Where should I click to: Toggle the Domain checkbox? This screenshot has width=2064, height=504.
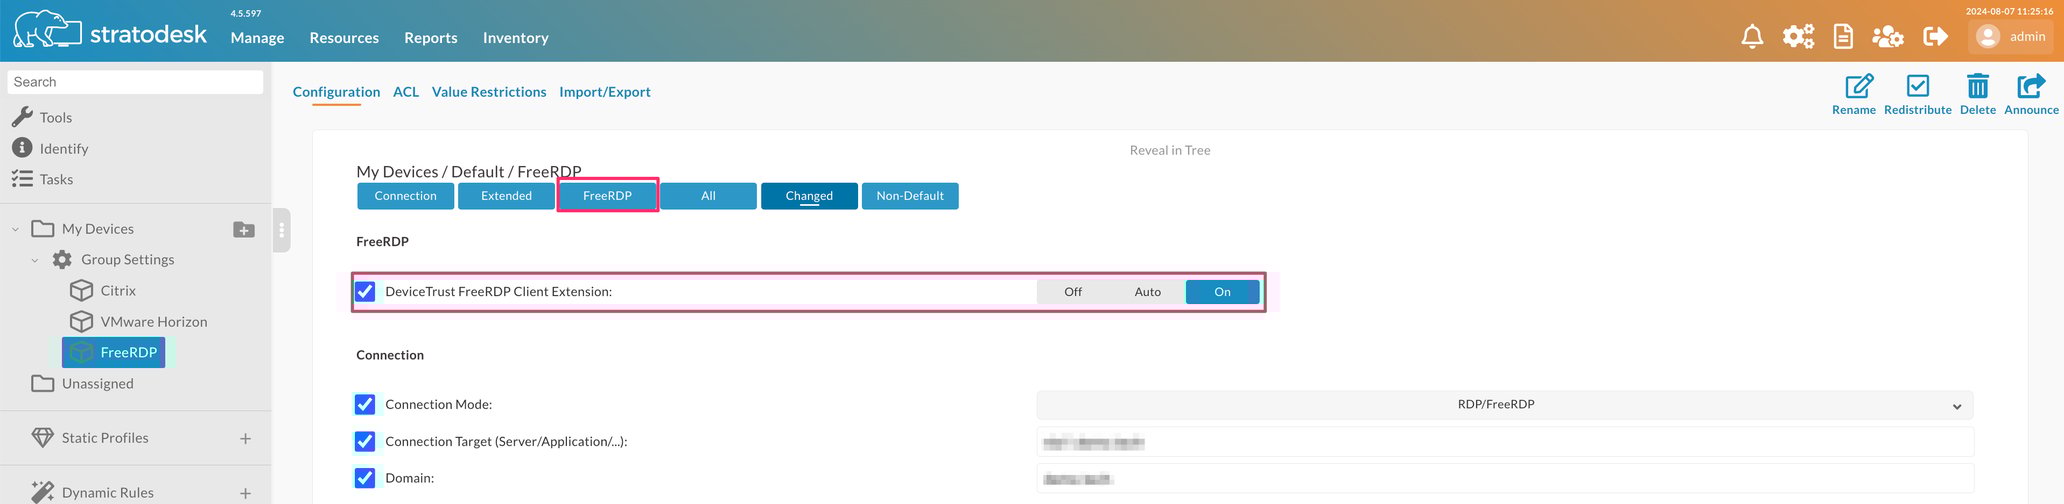(x=365, y=478)
